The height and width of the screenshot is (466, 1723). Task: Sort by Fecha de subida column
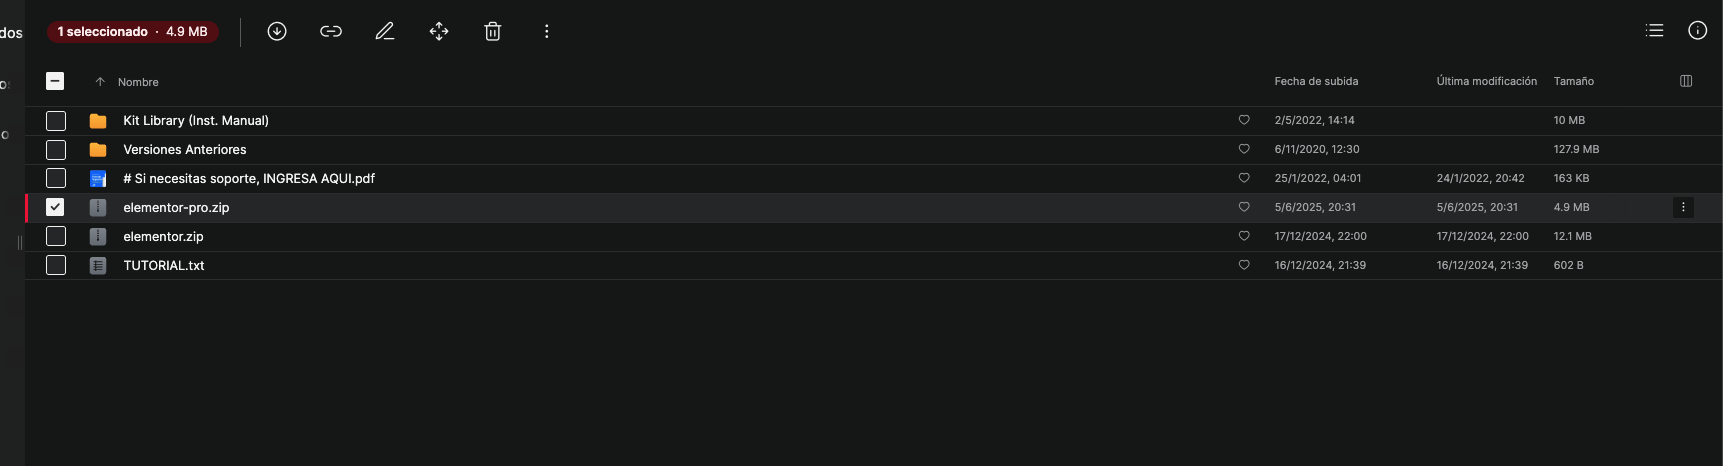(1316, 81)
